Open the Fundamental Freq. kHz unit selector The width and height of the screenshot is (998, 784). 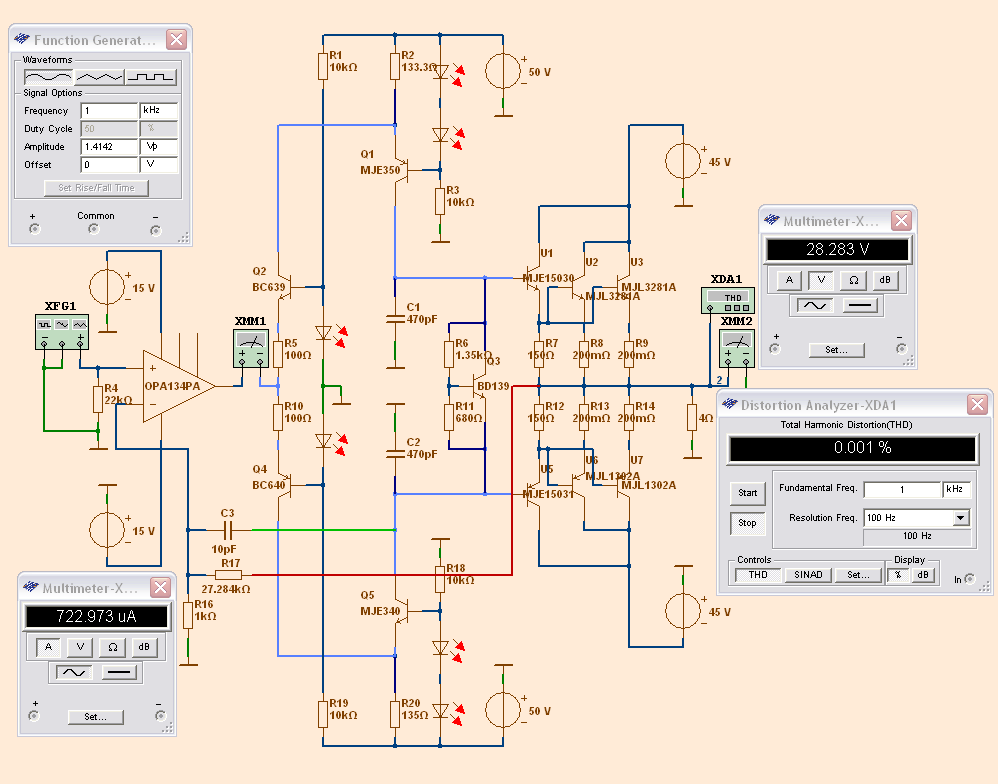956,489
